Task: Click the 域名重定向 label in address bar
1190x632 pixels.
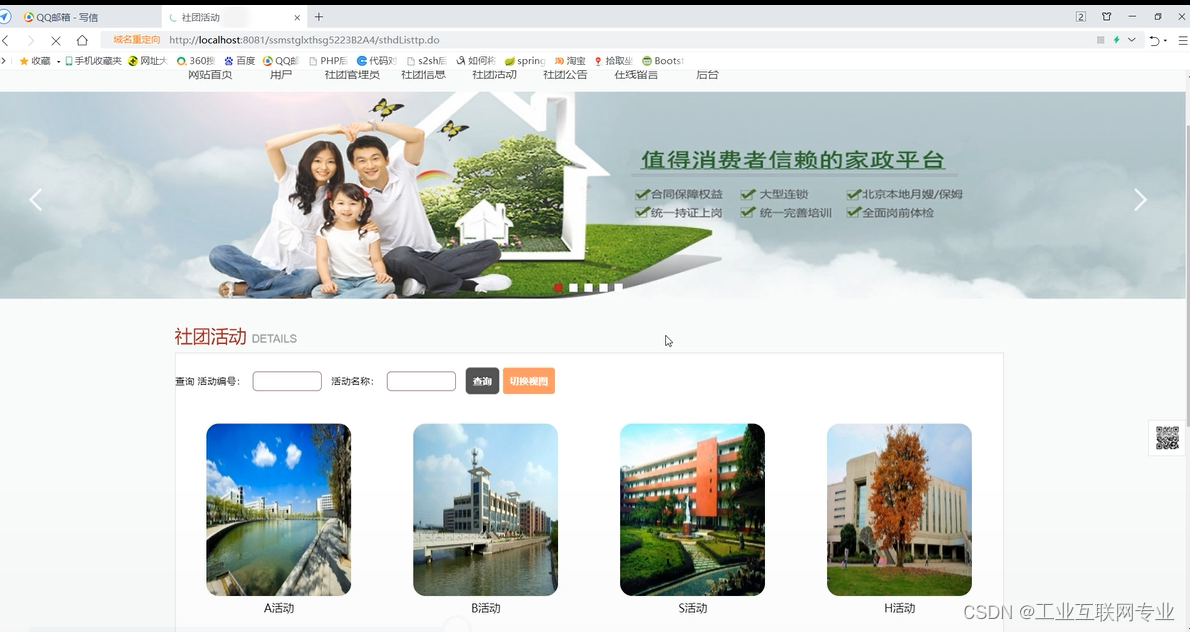Action: point(137,40)
